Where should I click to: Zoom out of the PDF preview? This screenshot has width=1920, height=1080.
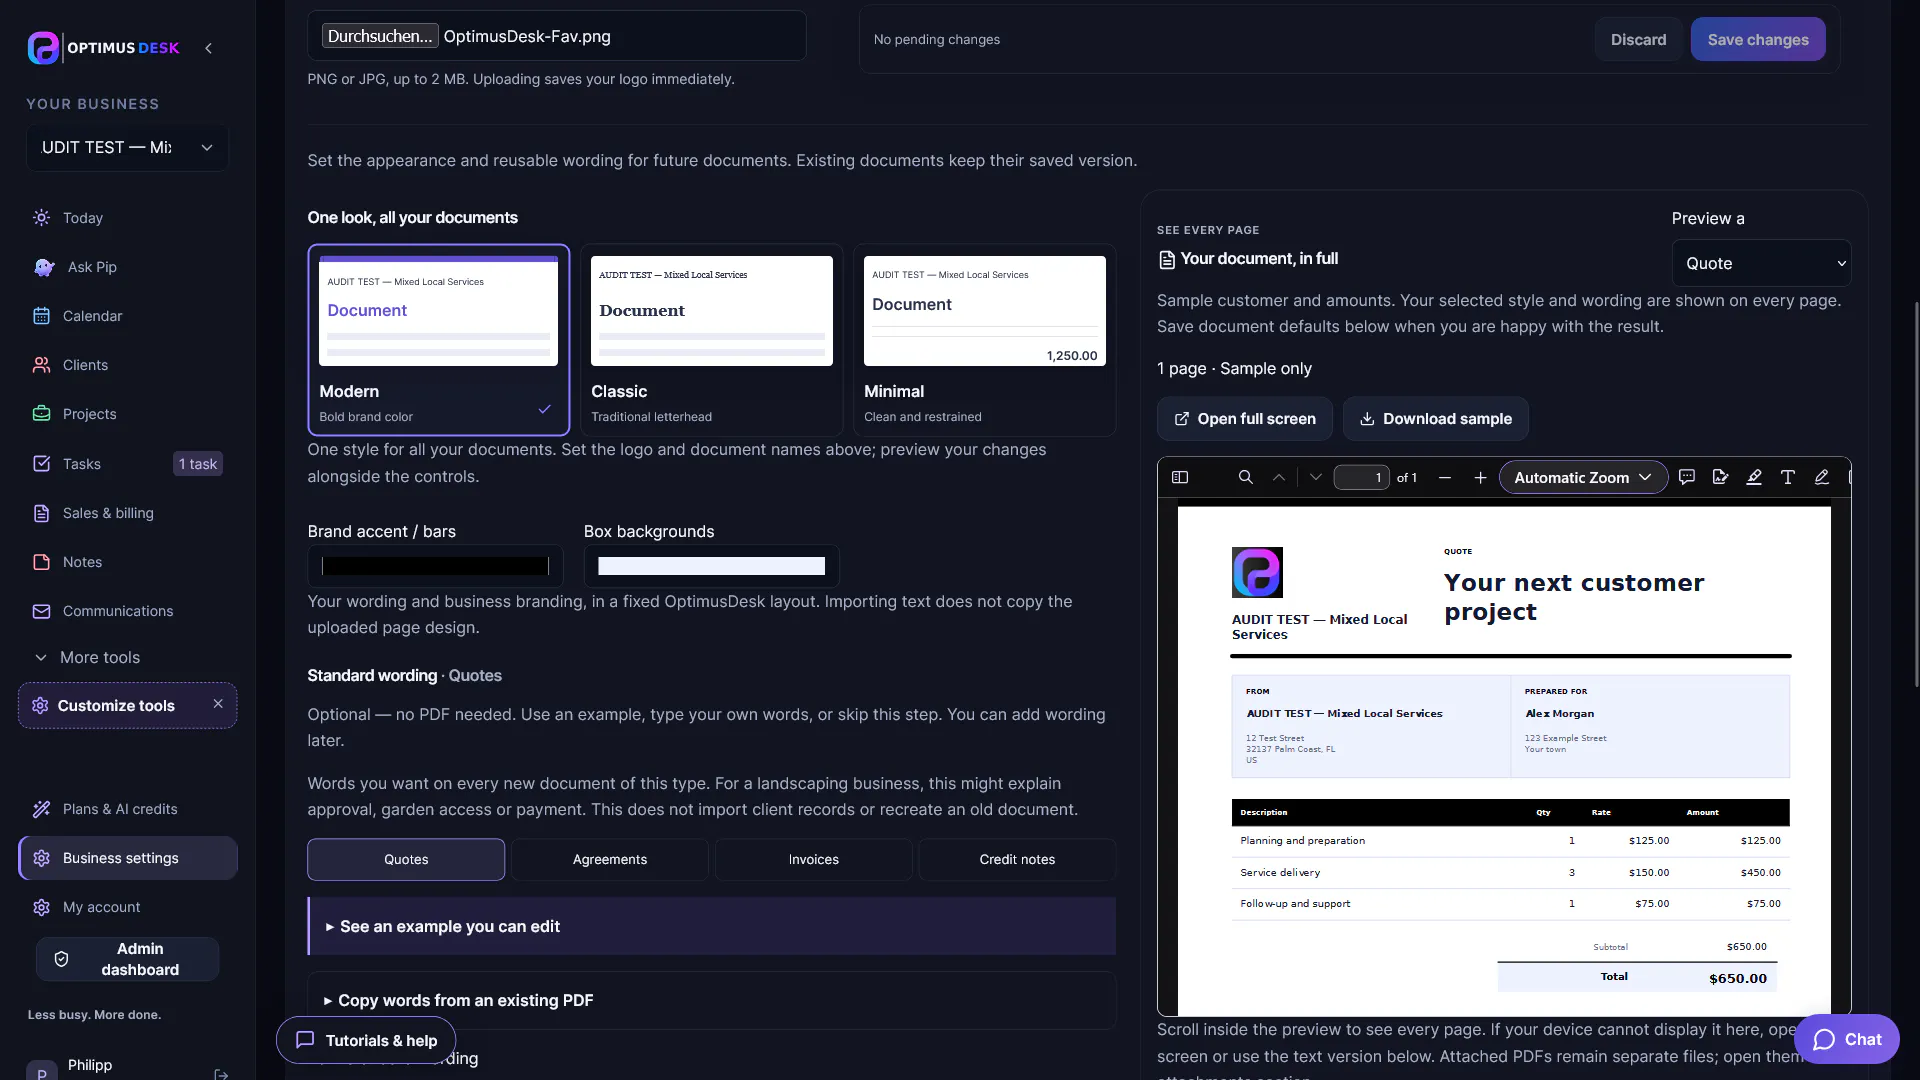pos(1444,478)
